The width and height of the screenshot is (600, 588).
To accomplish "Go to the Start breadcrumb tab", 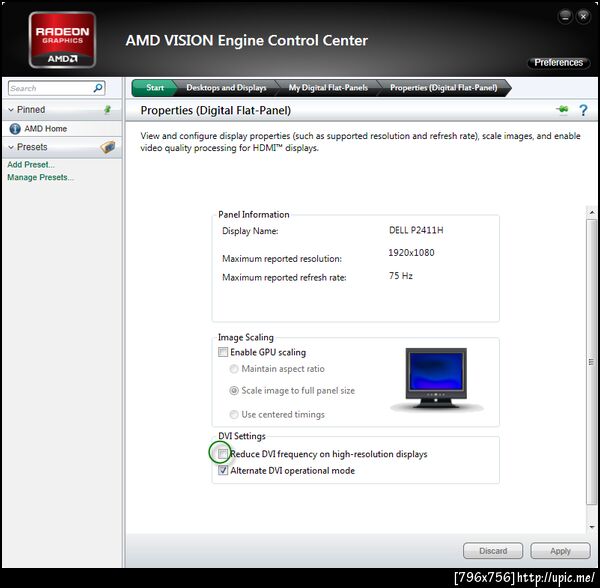I will tap(155, 88).
